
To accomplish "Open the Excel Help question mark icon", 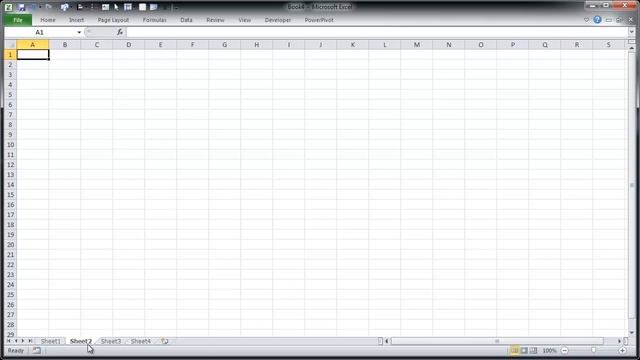I will pos(597,20).
